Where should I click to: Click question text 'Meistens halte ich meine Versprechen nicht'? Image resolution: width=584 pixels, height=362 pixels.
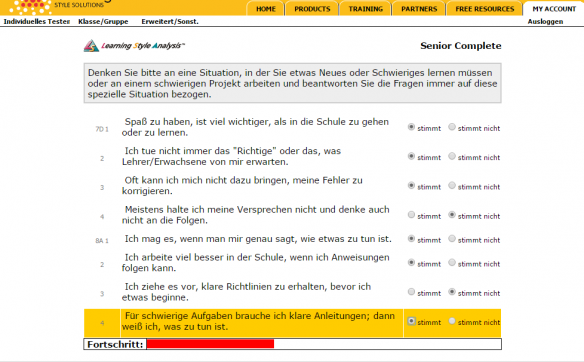(x=256, y=215)
